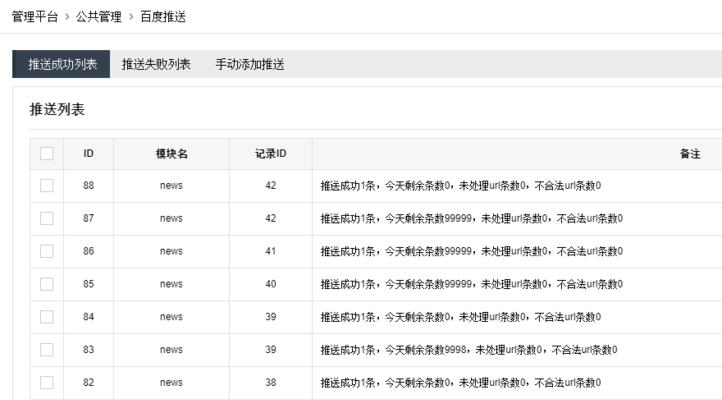Click the remark text in row 87

(472, 219)
